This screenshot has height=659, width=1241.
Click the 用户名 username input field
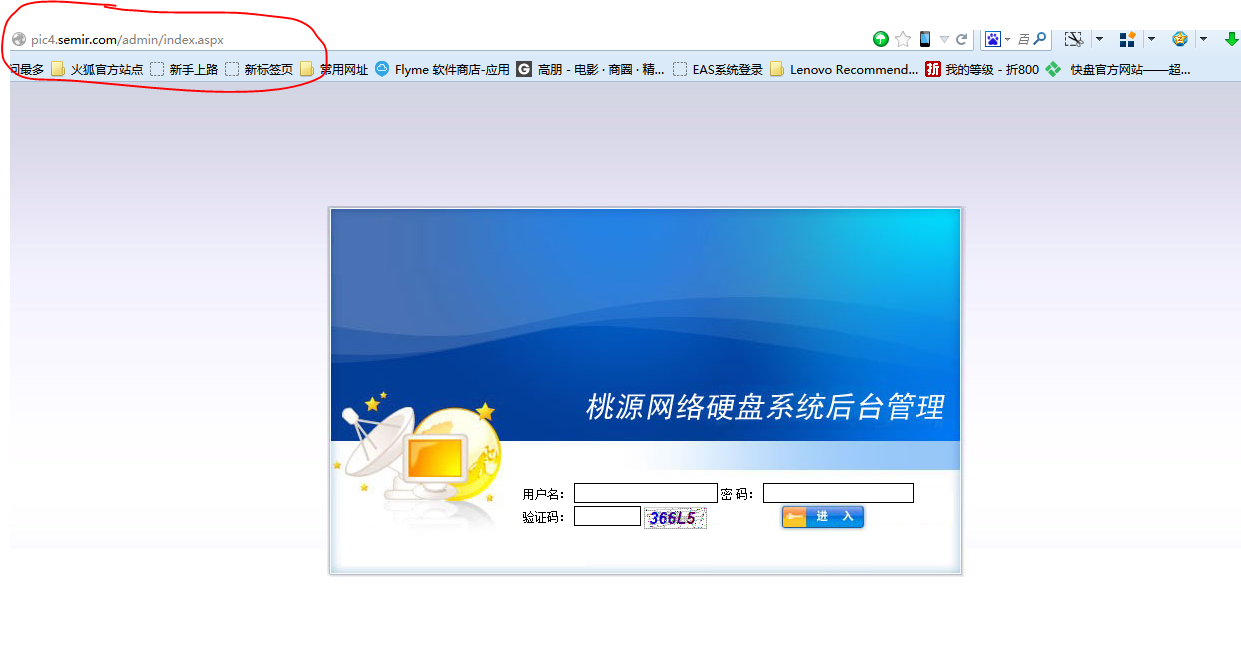pyautogui.click(x=646, y=493)
